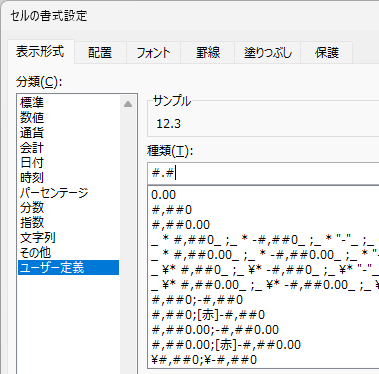Choose 通貨 category
379x374 pixels.
click(x=68, y=132)
